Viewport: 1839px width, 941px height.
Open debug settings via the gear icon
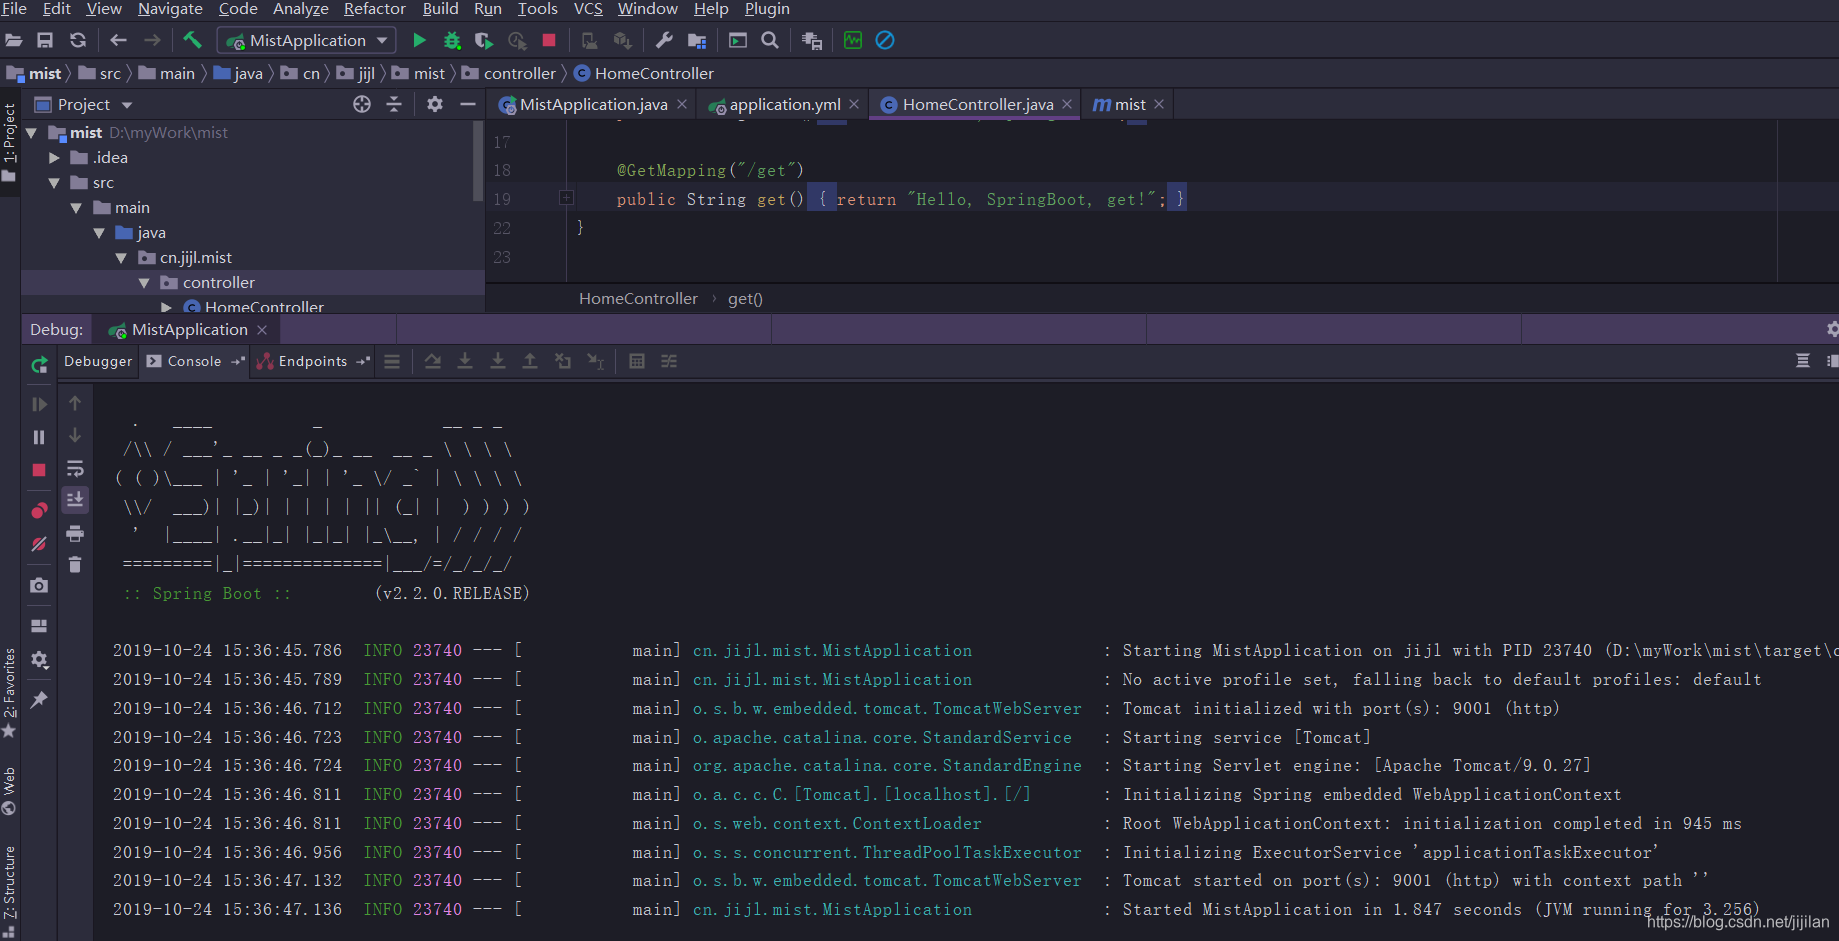[39, 660]
